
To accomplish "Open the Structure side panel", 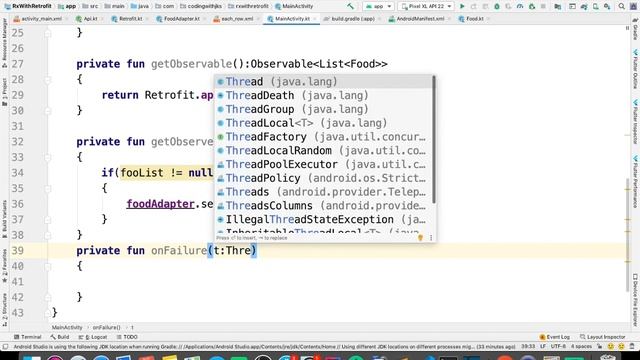I will click(4, 310).
